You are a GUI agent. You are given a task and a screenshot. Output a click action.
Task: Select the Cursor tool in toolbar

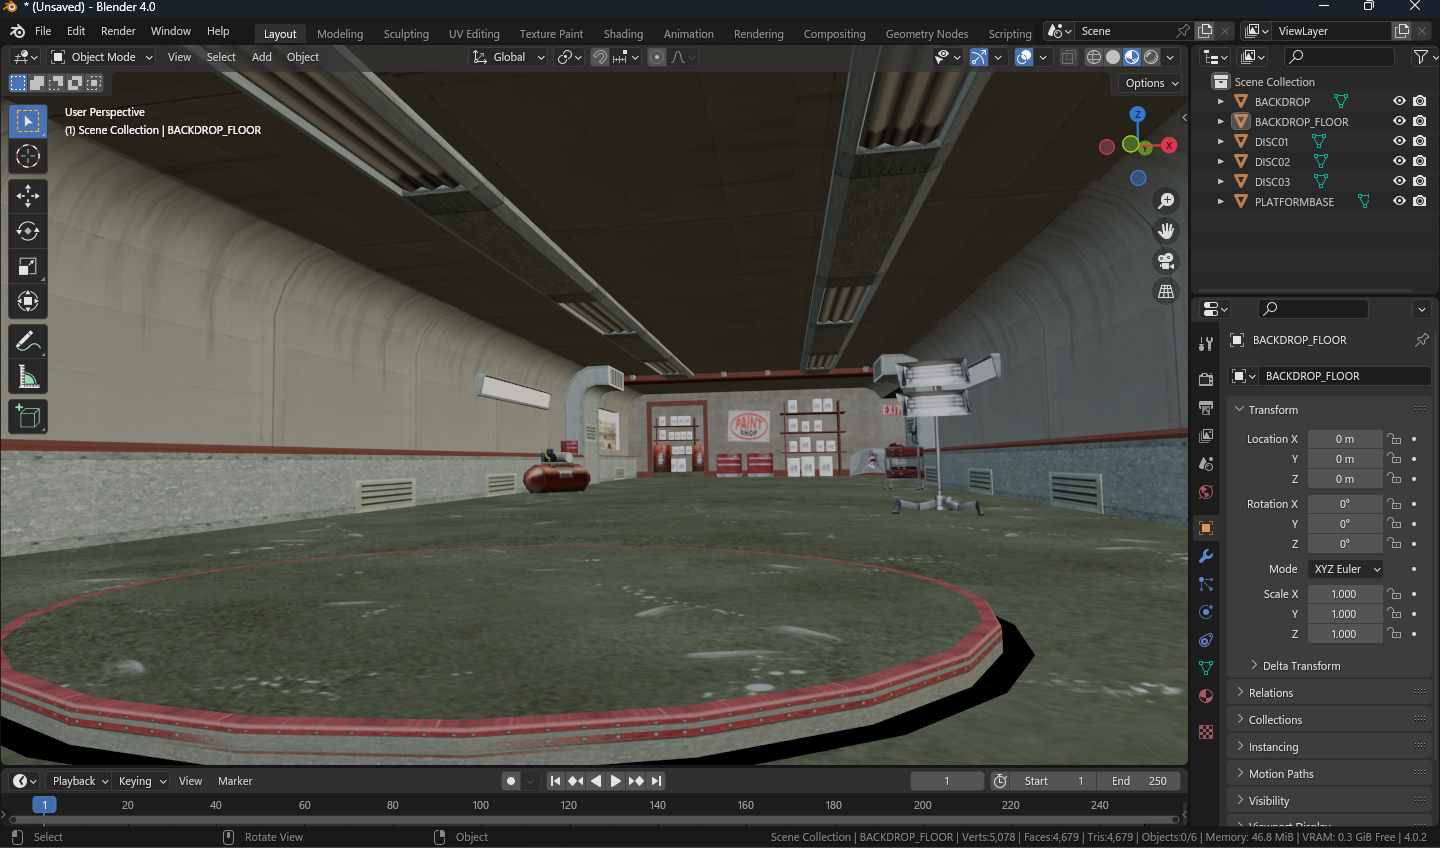28,156
